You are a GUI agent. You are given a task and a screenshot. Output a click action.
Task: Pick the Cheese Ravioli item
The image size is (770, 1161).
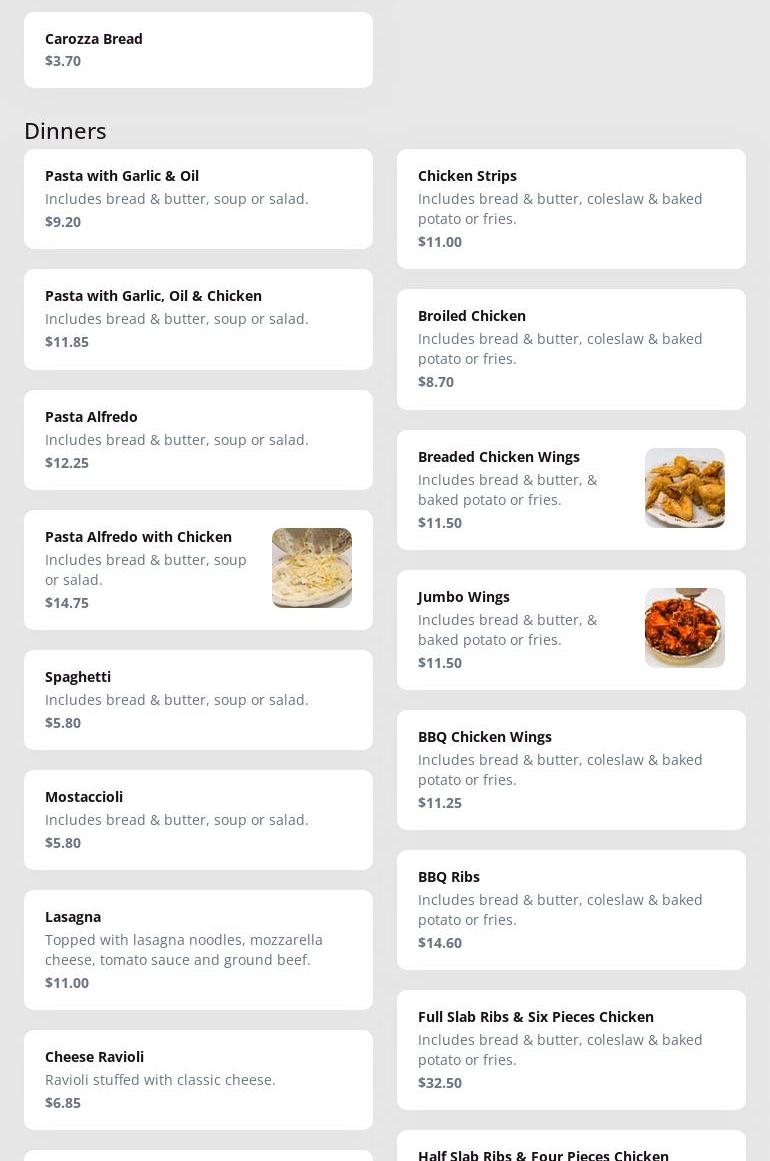[x=198, y=1080]
